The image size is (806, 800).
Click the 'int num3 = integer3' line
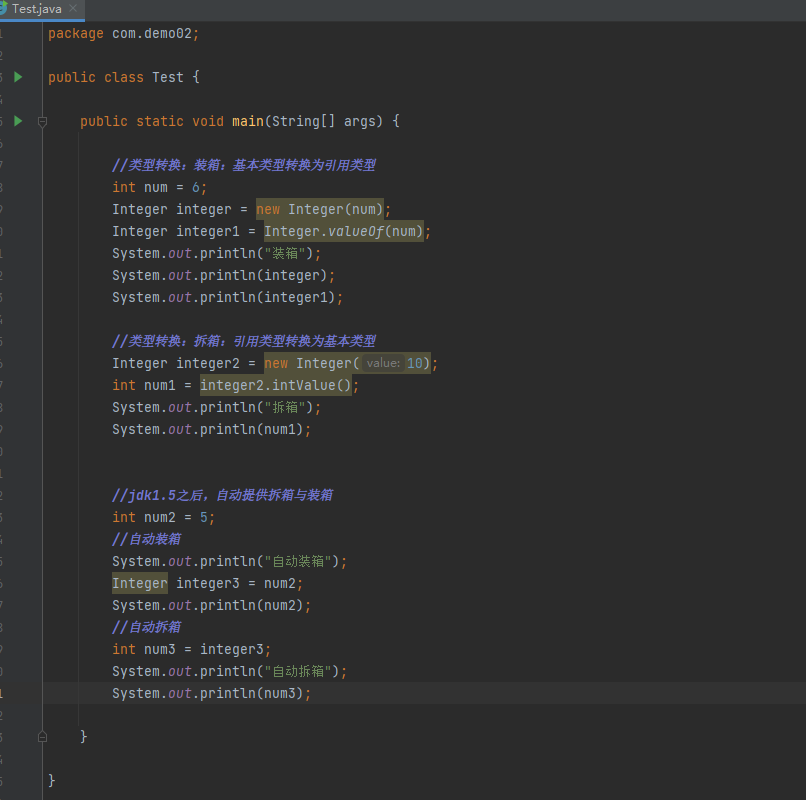pyautogui.click(x=191, y=650)
